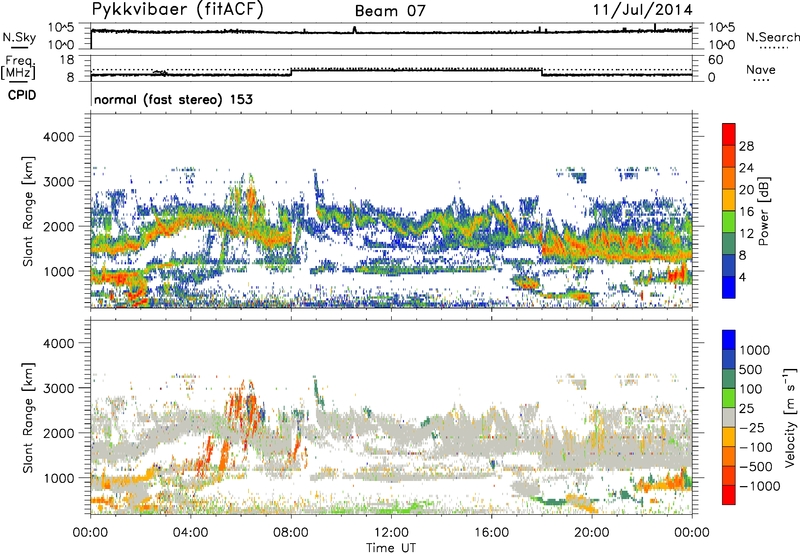This screenshot has height=554, width=800.
Task: Click the -25 tick on Velocity colorbar
Action: [x=753, y=427]
